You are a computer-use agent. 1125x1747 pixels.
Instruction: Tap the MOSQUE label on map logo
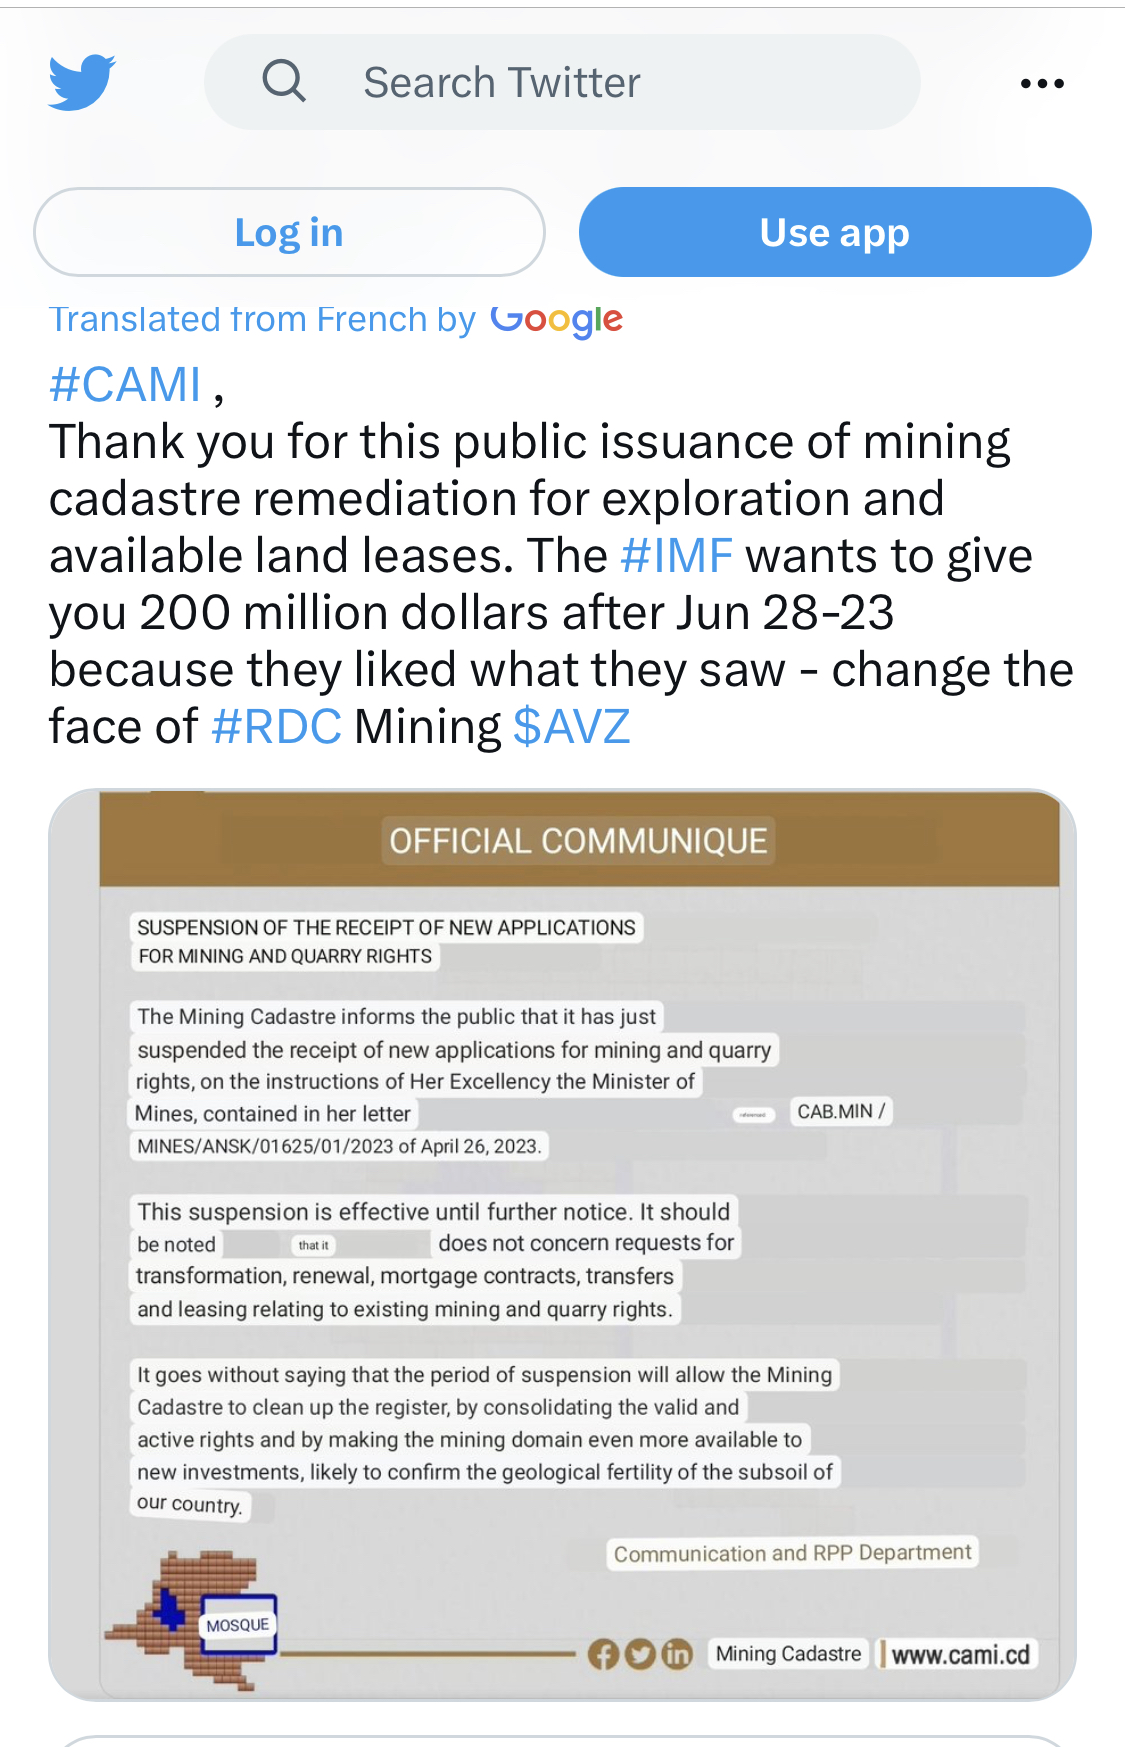pyautogui.click(x=238, y=1625)
